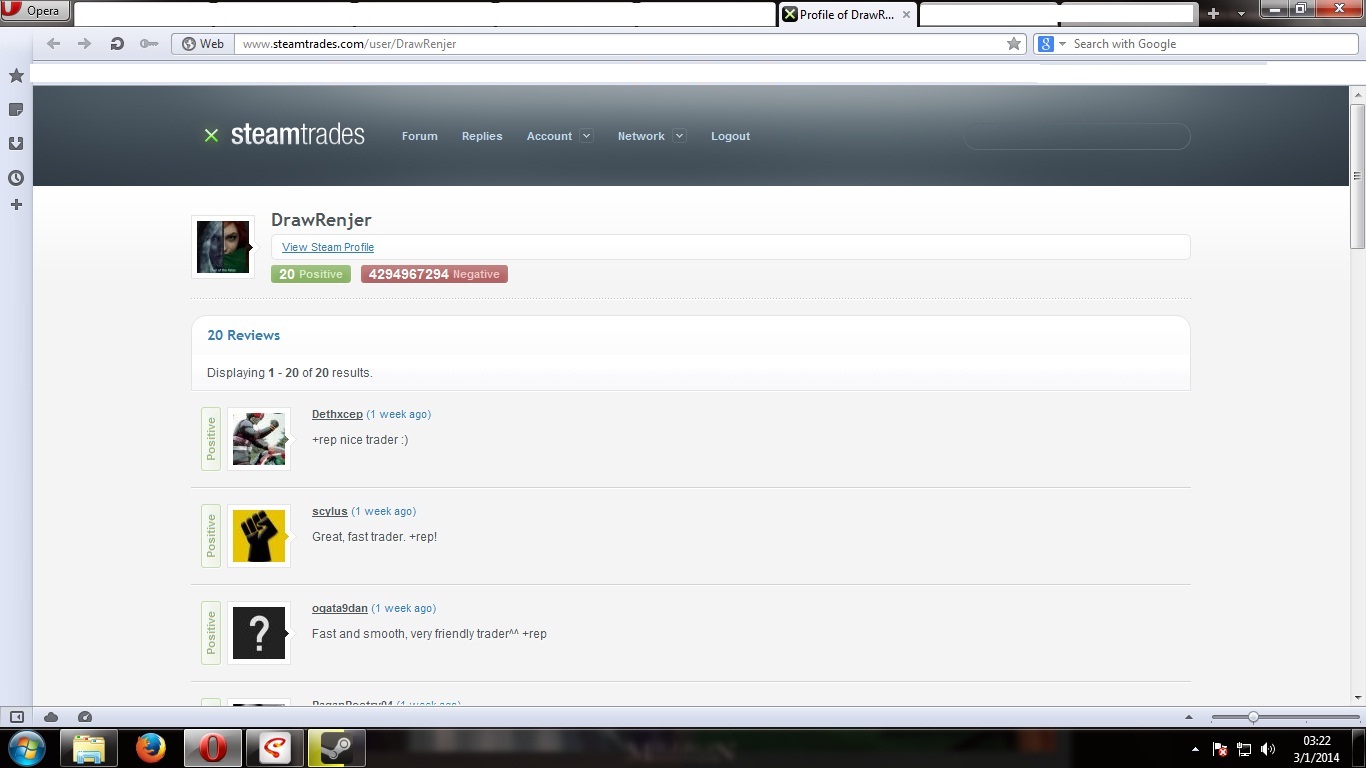Open the Notes panel in the sidebar
Viewport: 1366px width, 768px height.
16,109
